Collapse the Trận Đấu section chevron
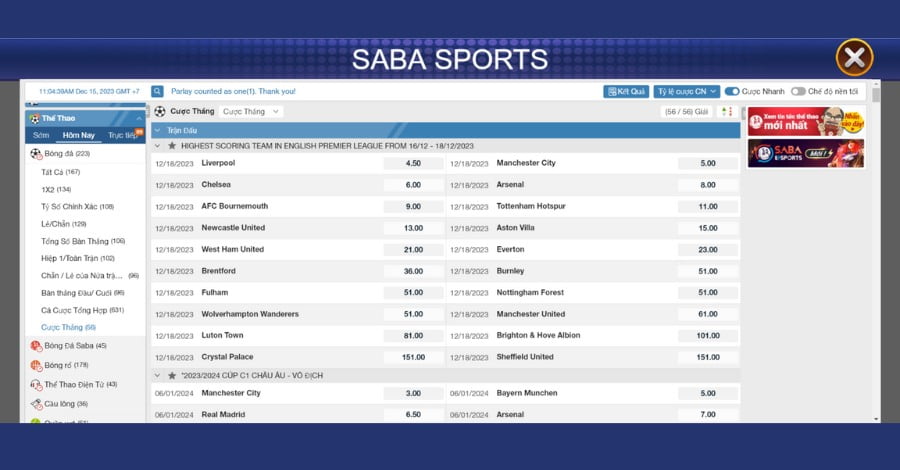 pos(157,130)
